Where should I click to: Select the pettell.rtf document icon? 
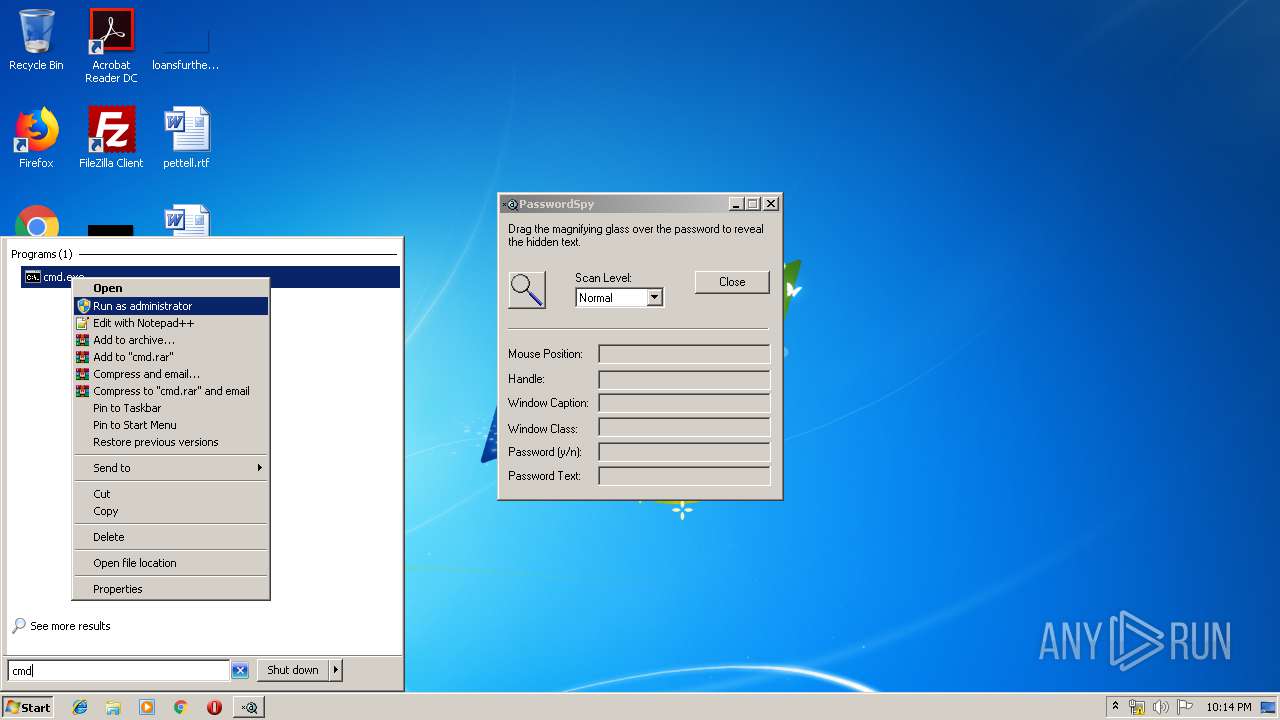pyautogui.click(x=186, y=137)
